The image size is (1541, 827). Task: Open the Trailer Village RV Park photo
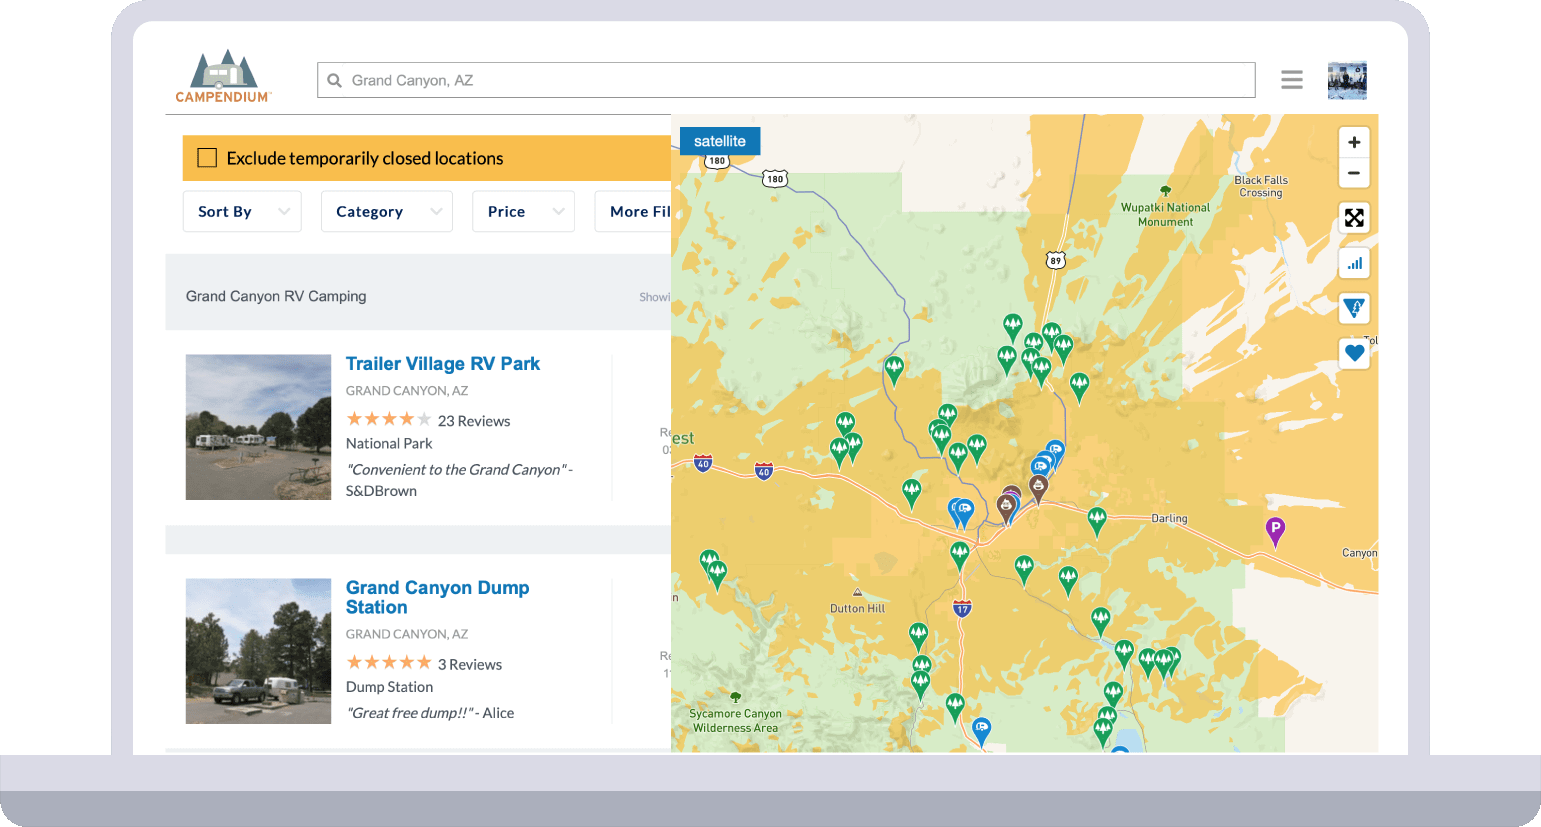click(258, 427)
